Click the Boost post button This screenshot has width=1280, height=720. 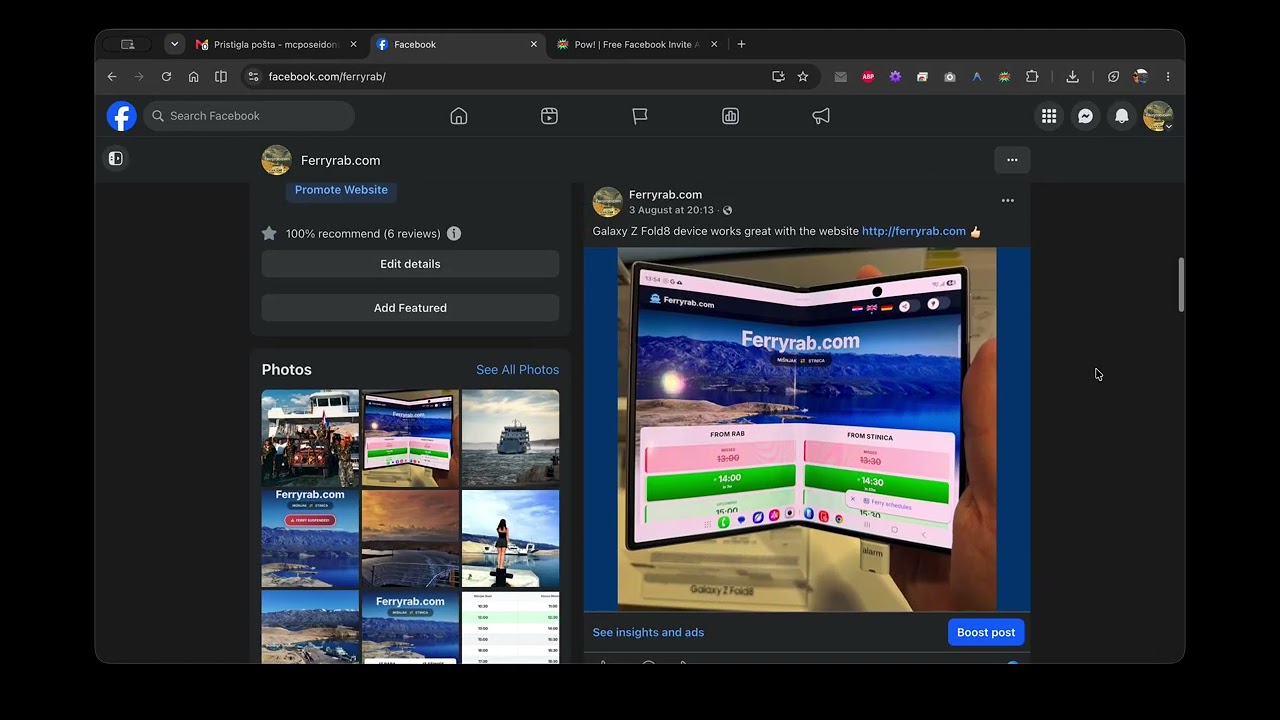click(x=986, y=632)
